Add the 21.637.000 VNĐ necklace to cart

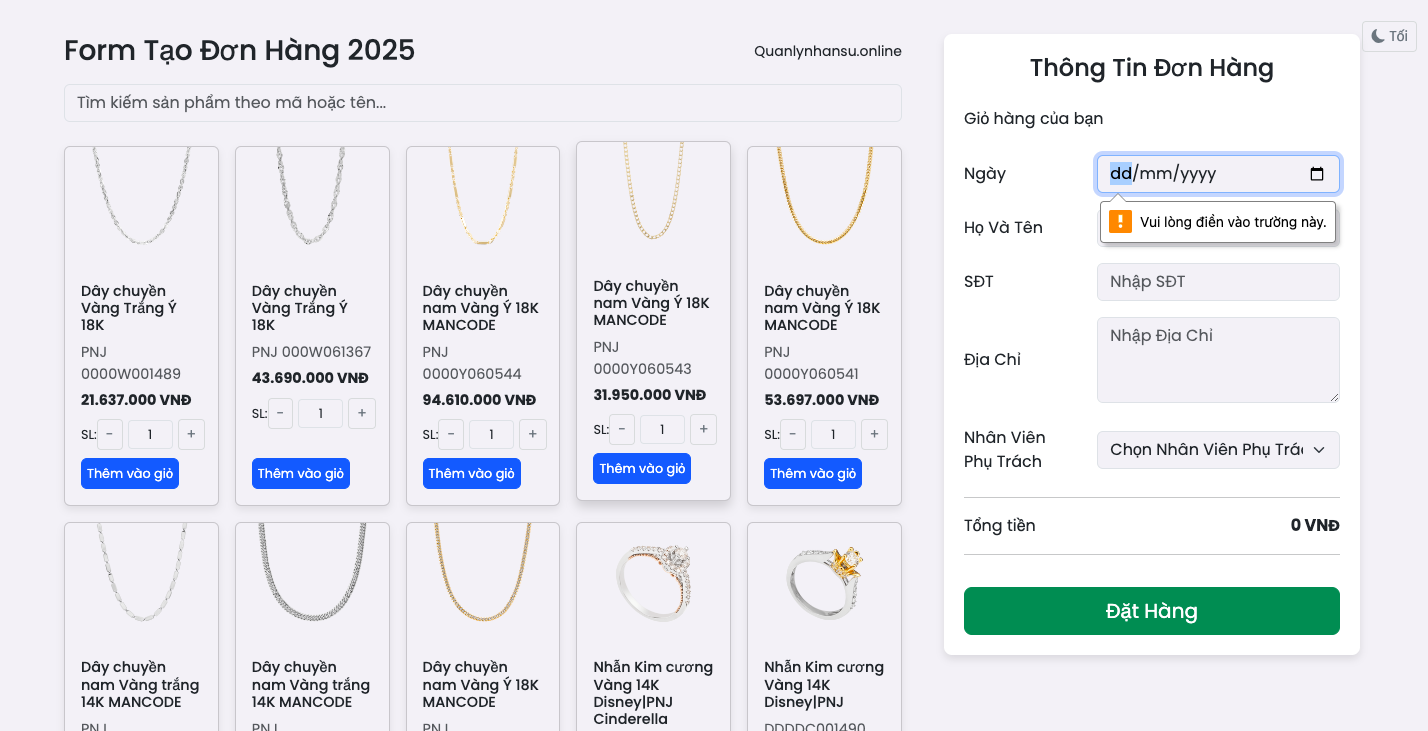click(130, 473)
